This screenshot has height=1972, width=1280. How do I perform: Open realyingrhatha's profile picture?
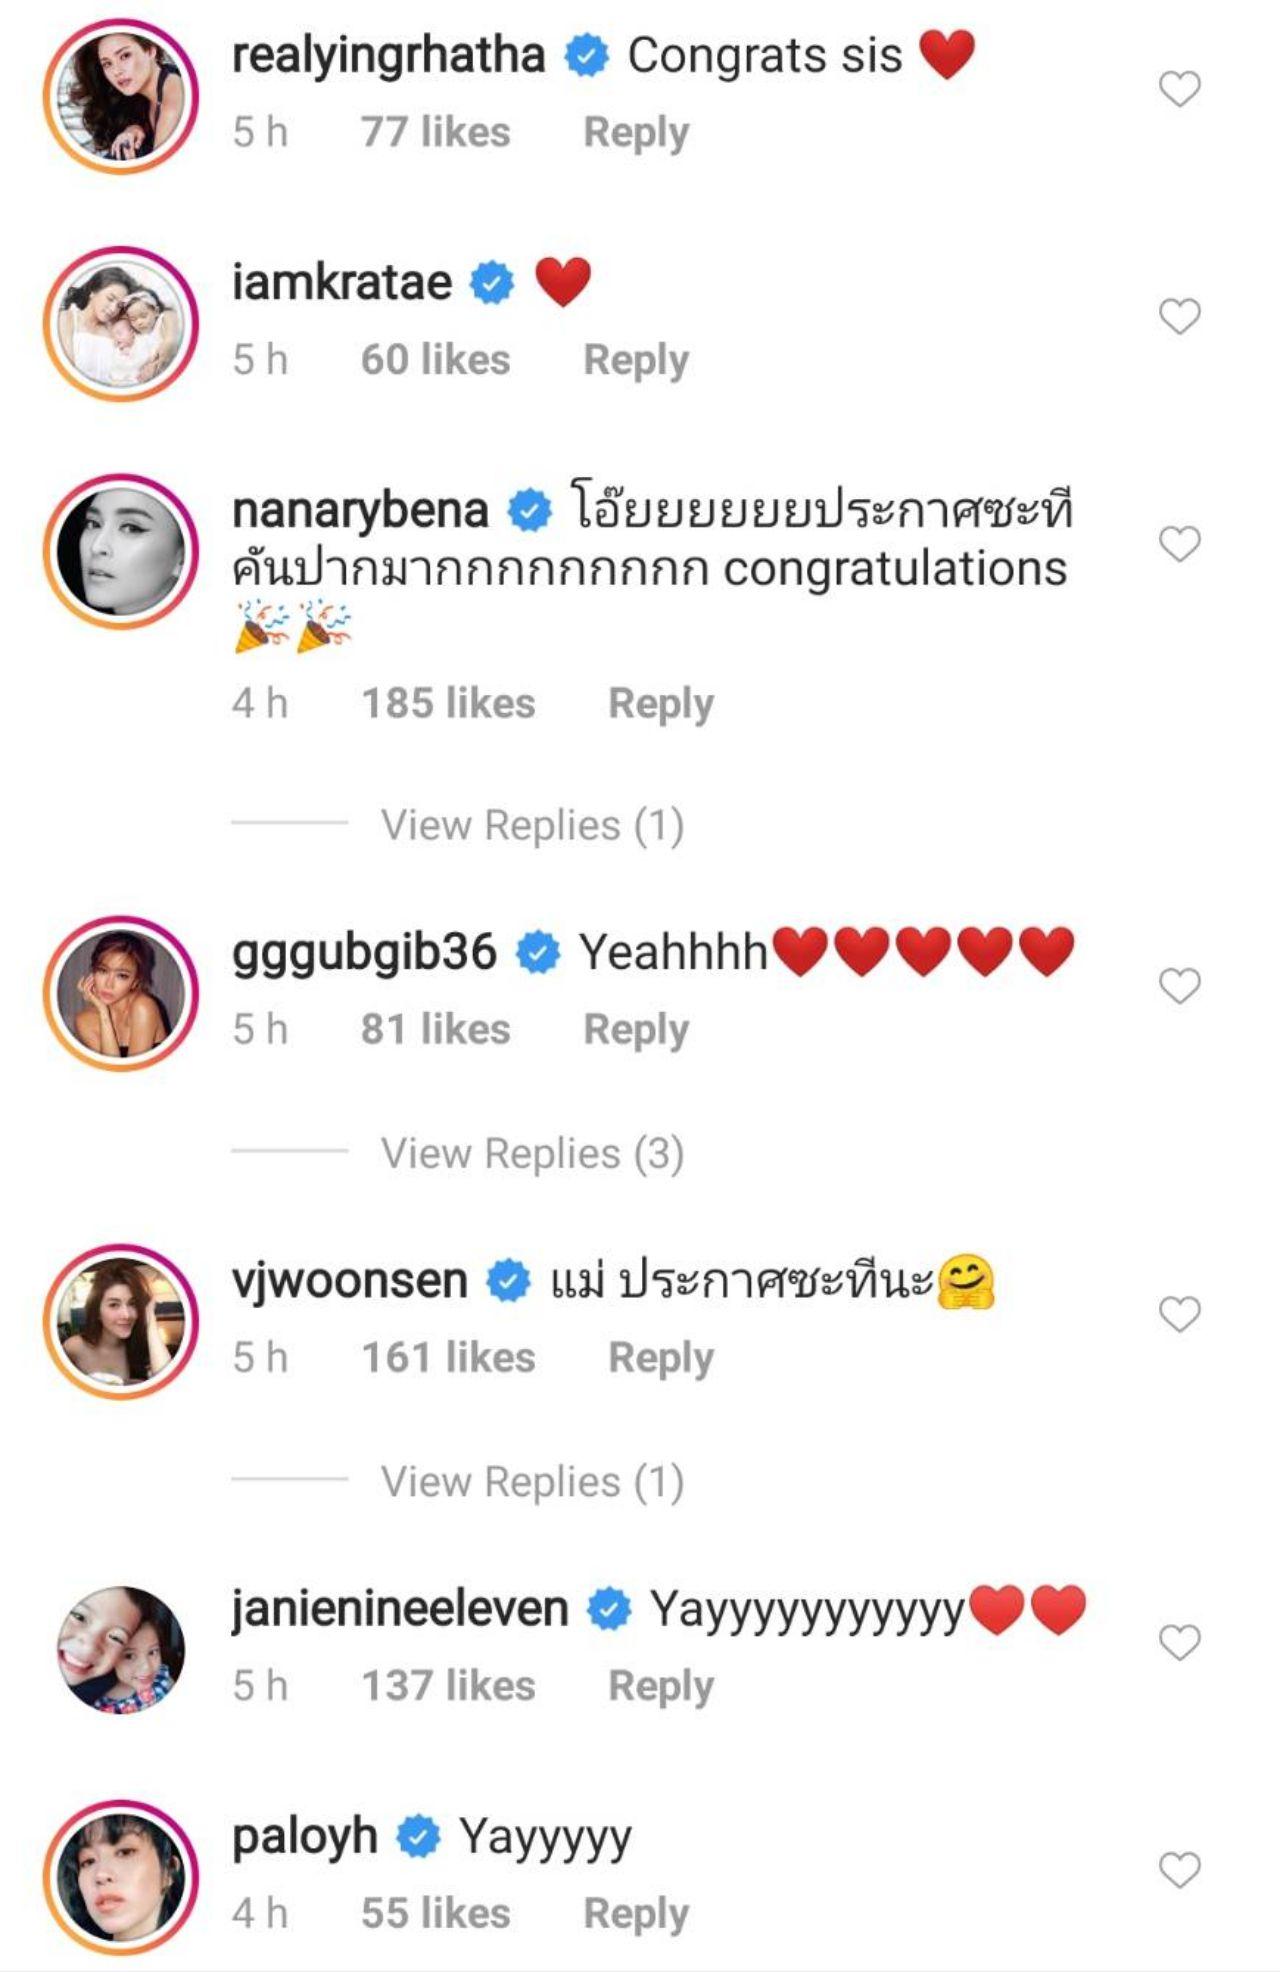click(121, 96)
